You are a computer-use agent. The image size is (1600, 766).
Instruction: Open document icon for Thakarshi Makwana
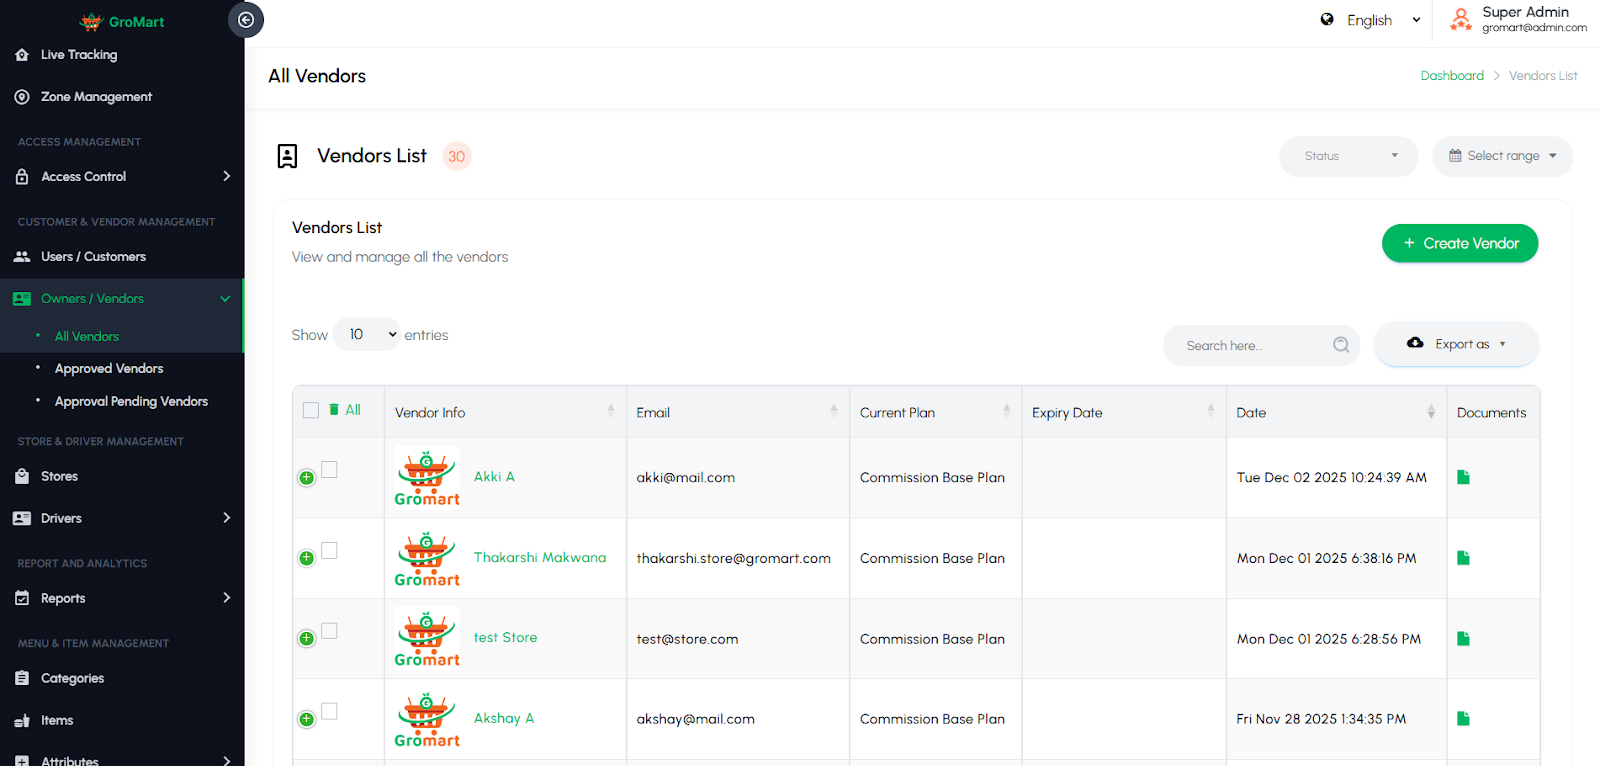[x=1463, y=558]
